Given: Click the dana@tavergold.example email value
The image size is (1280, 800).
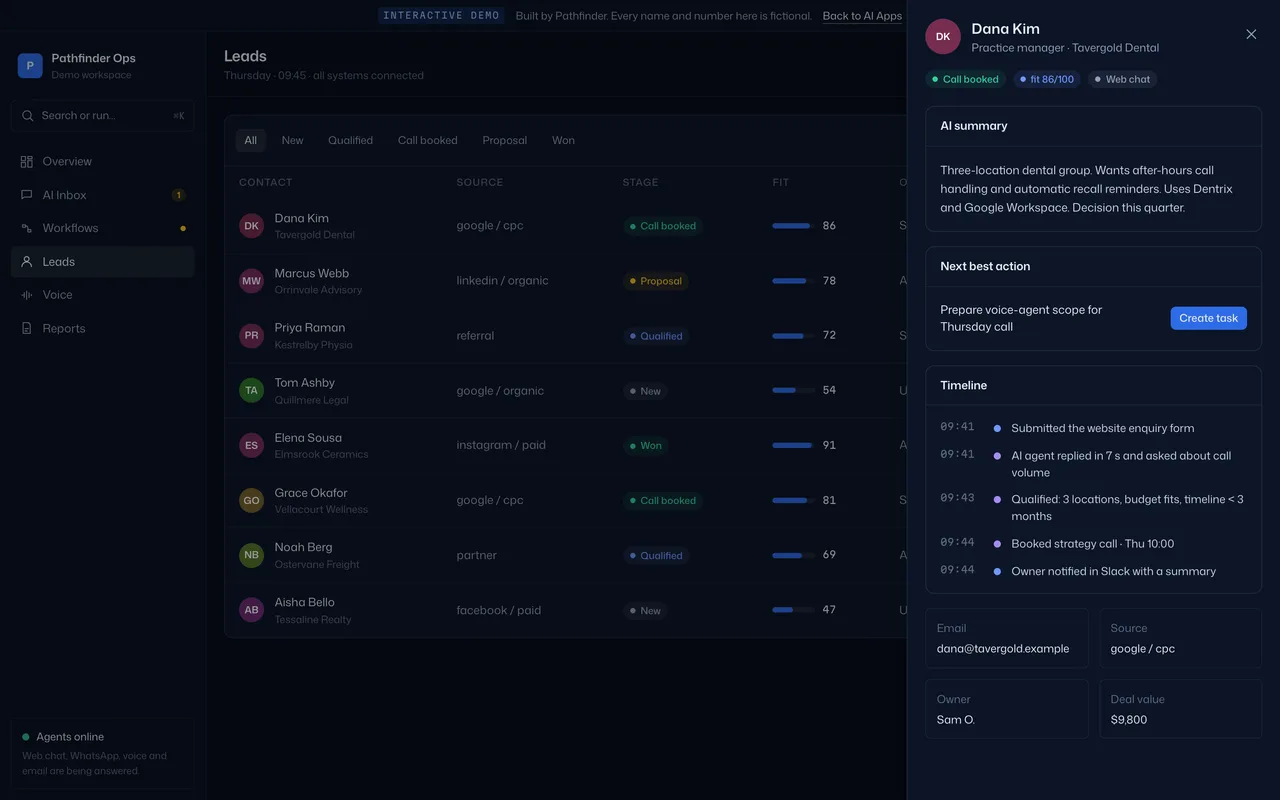Looking at the screenshot, I should point(1003,649).
